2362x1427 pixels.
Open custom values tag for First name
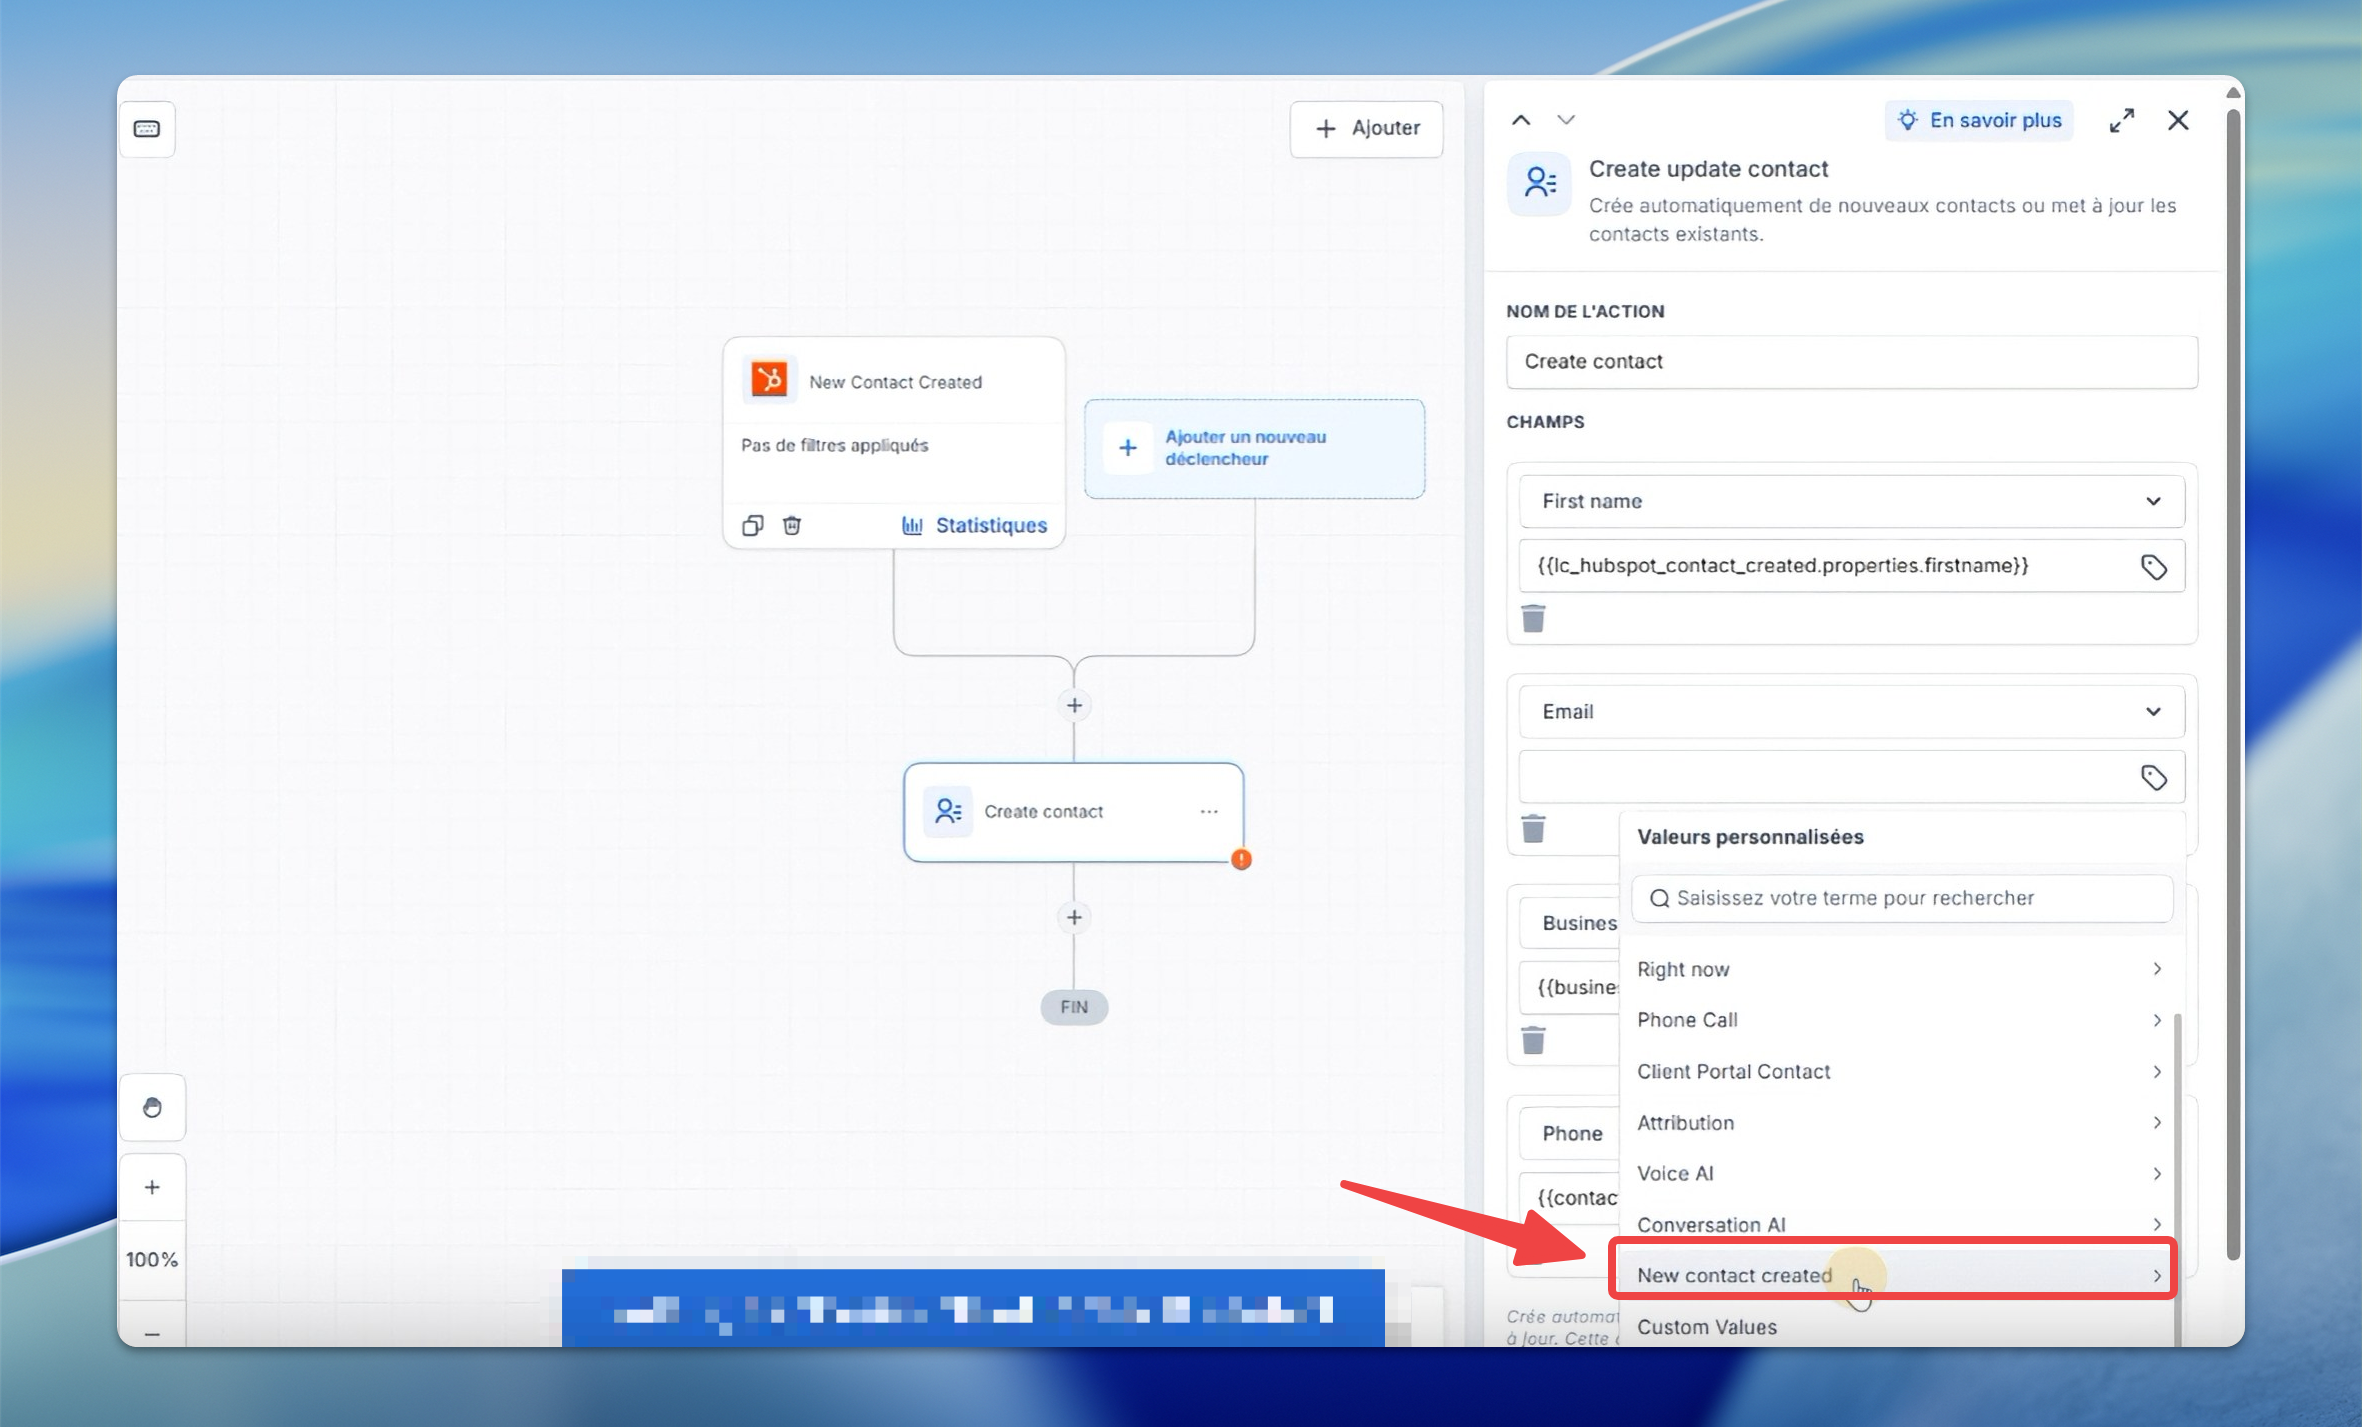tap(2154, 567)
